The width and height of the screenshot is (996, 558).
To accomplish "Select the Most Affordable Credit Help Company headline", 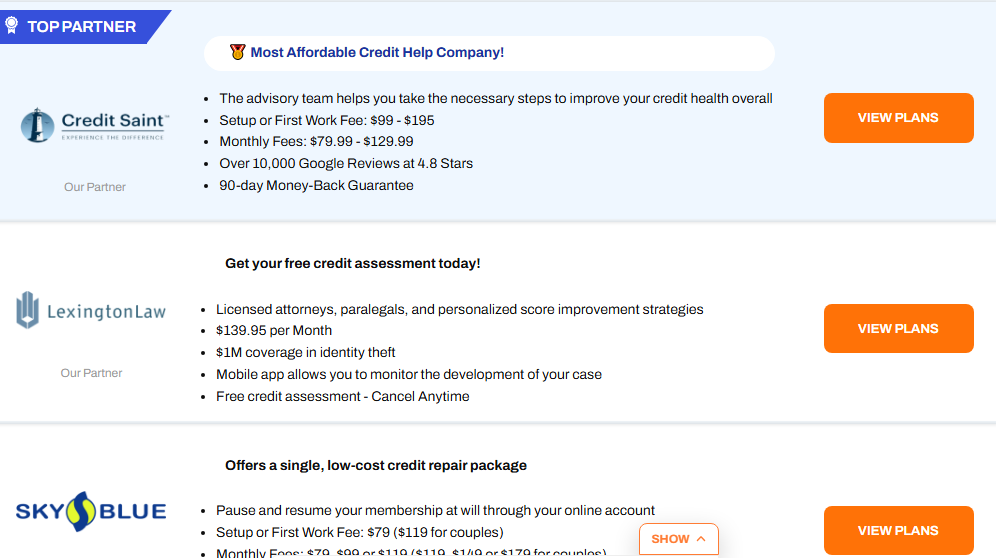I will (x=377, y=52).
